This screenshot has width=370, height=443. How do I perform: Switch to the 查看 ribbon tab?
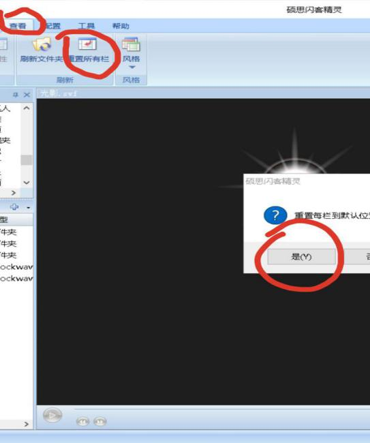click(18, 26)
